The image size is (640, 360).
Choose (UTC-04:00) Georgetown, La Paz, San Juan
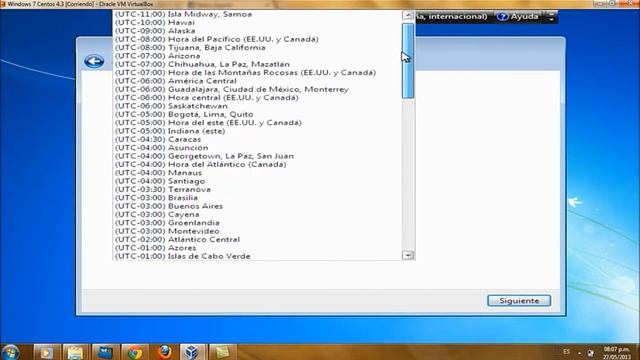pyautogui.click(x=257, y=156)
